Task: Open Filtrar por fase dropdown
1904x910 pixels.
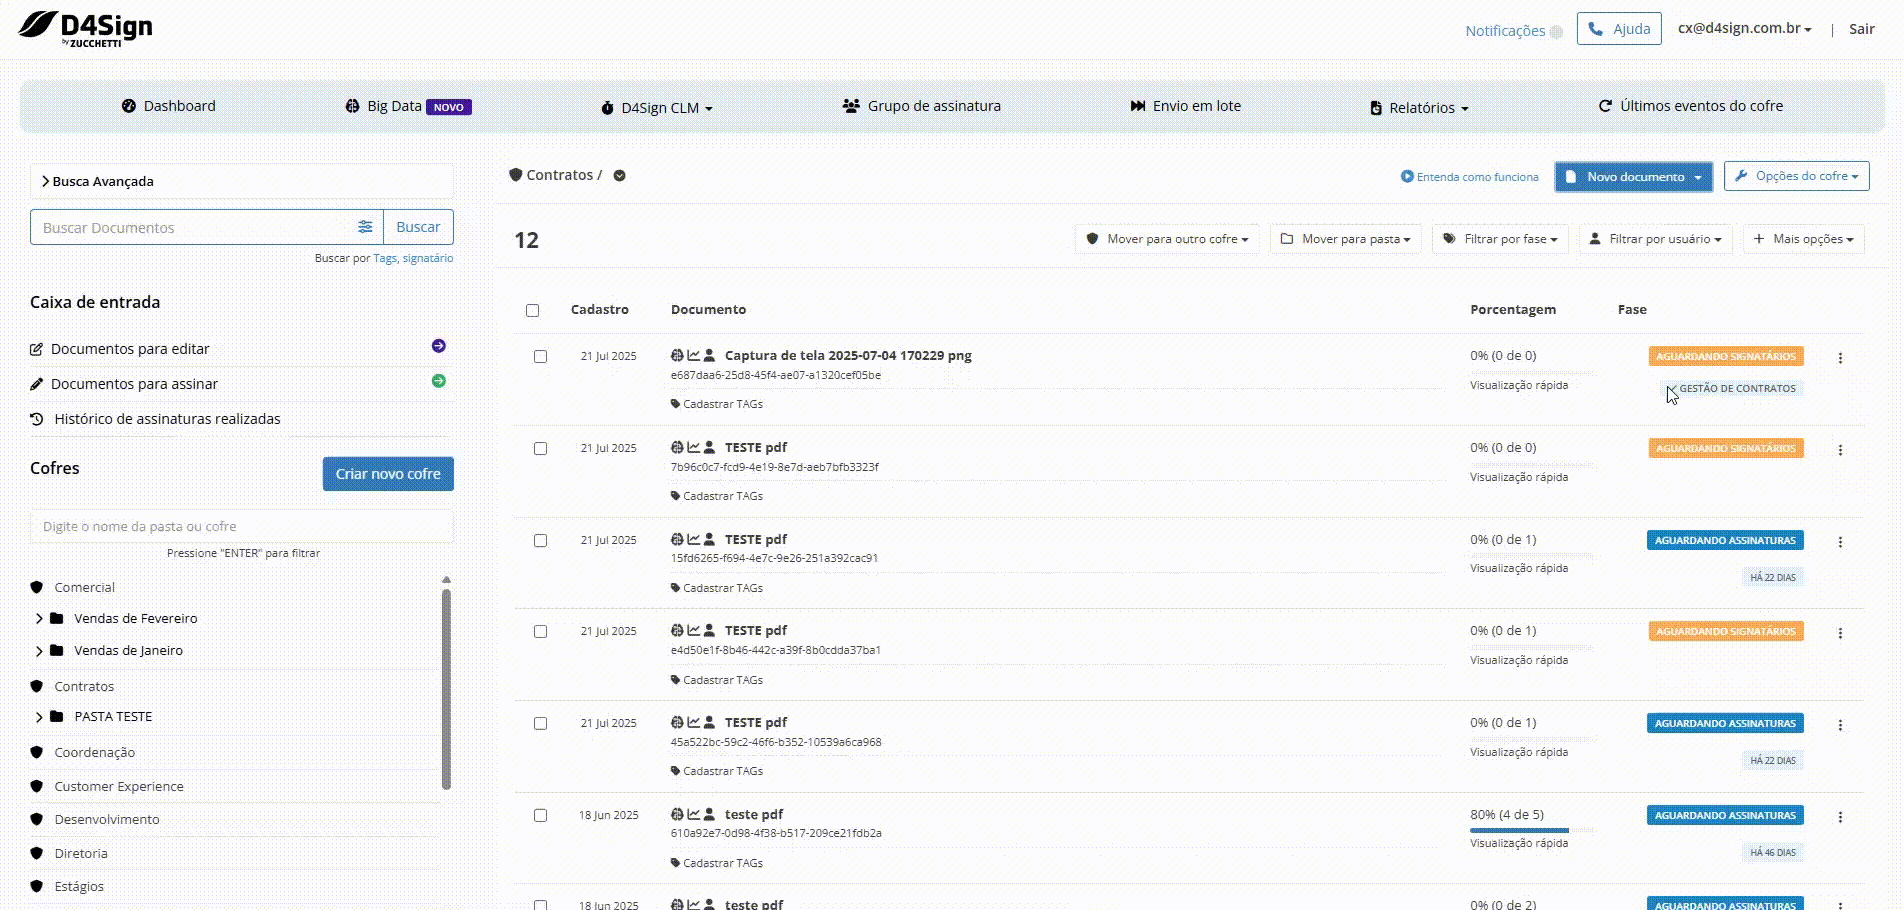Action: 1500,239
